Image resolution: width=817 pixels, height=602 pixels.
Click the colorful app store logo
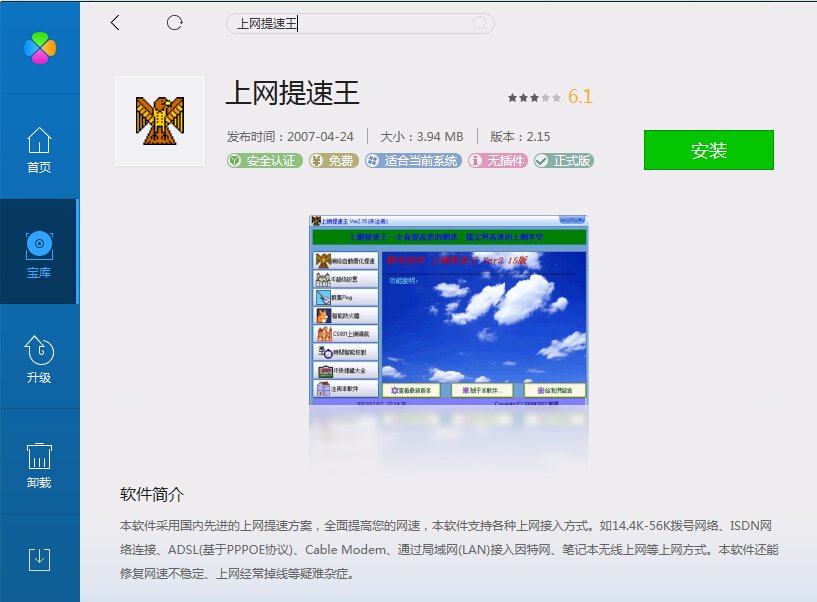[39, 45]
